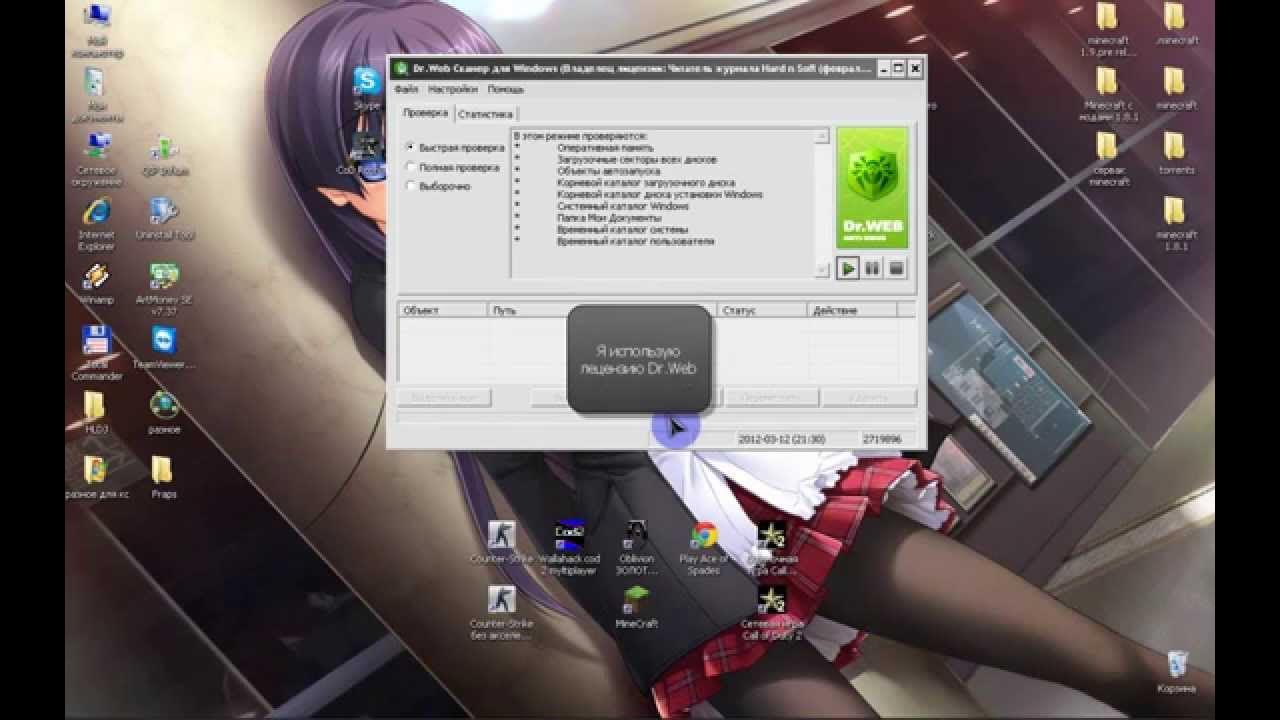This screenshot has width=1280, height=720.
Task: Click the Удалить button
Action: 869,397
